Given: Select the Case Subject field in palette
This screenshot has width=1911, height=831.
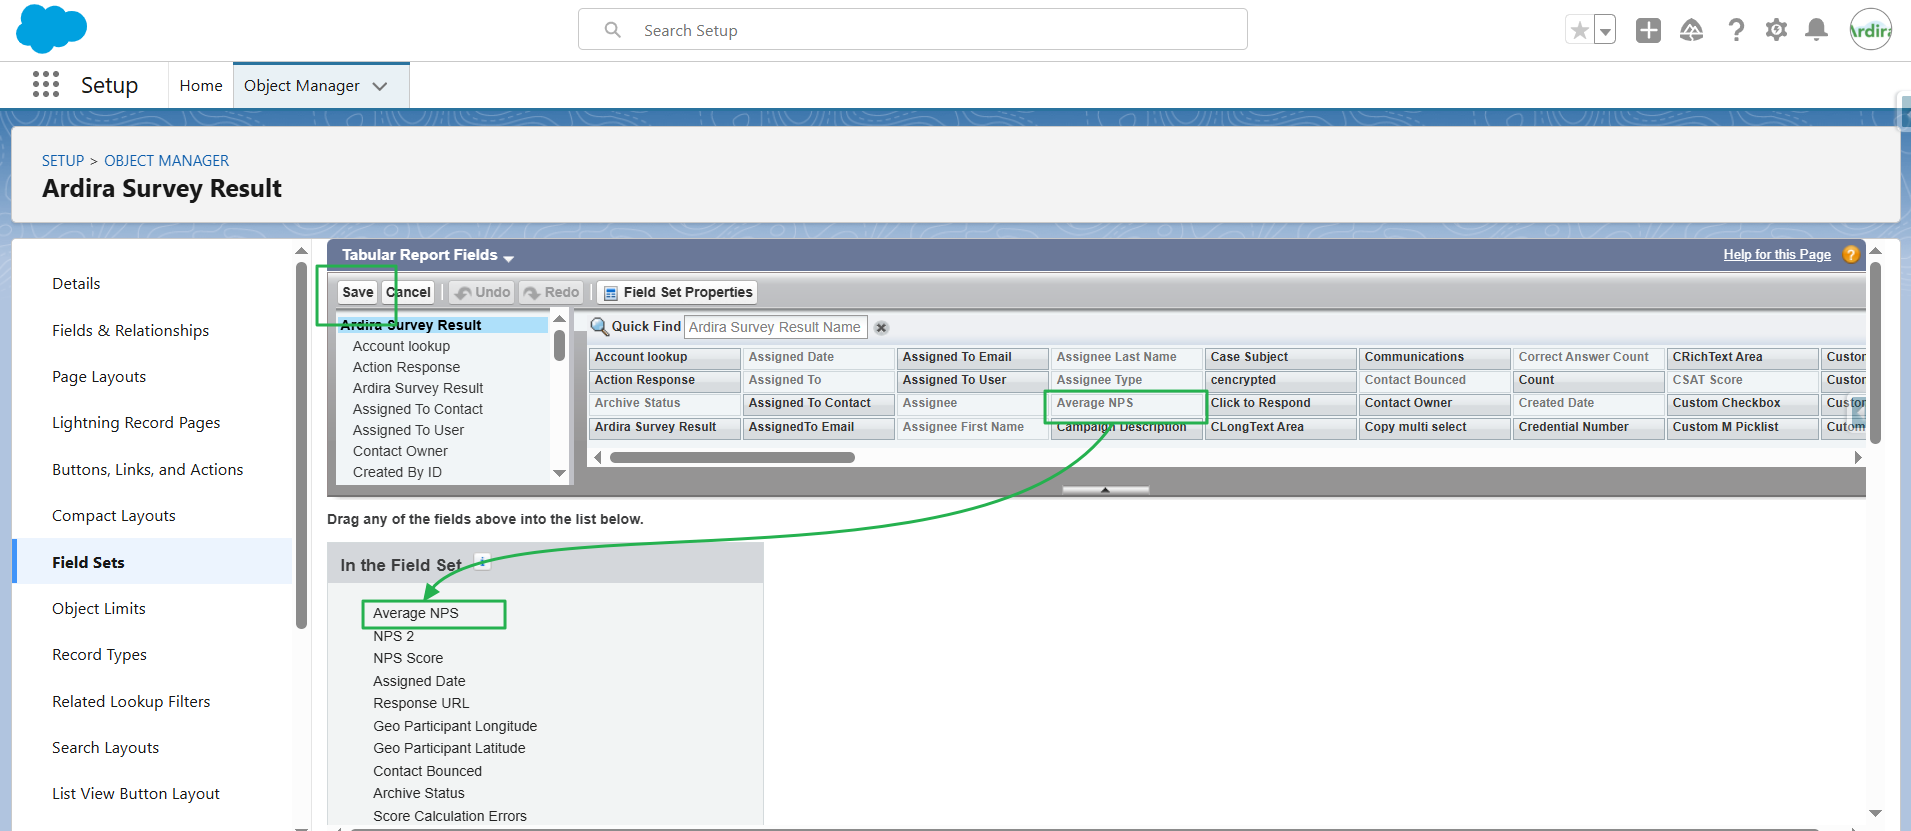Looking at the screenshot, I should pos(1281,357).
